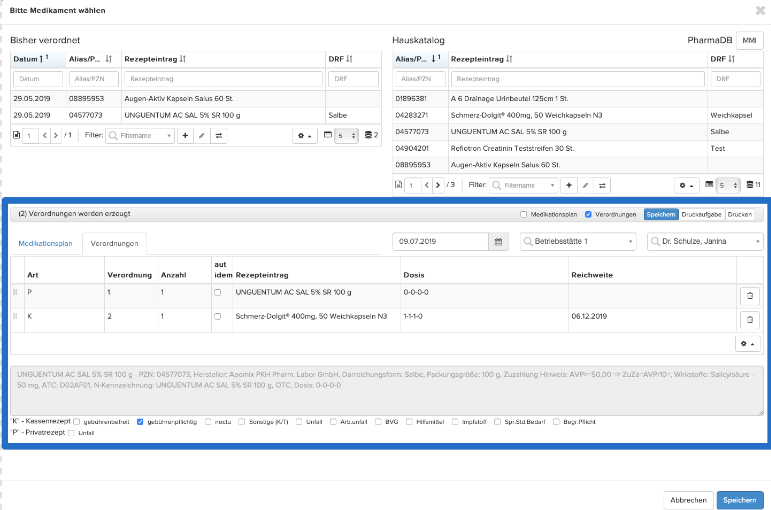The image size is (771, 510).
Task: Click Abbrechen button
Action: click(688, 500)
